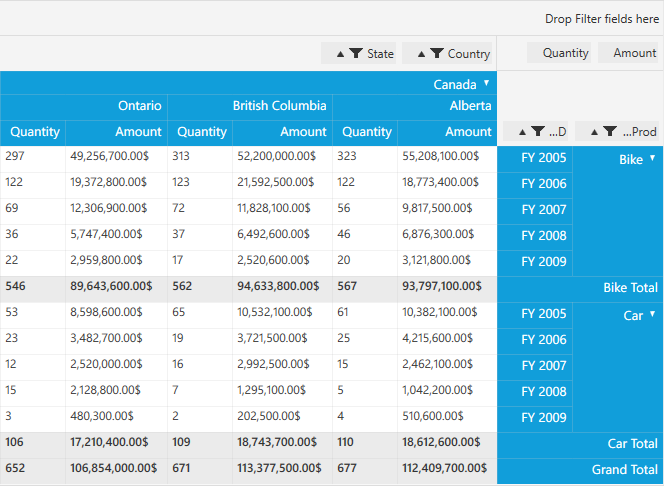Image resolution: width=664 pixels, height=486 pixels.
Task: Select the Quantity value field button
Action: point(559,53)
